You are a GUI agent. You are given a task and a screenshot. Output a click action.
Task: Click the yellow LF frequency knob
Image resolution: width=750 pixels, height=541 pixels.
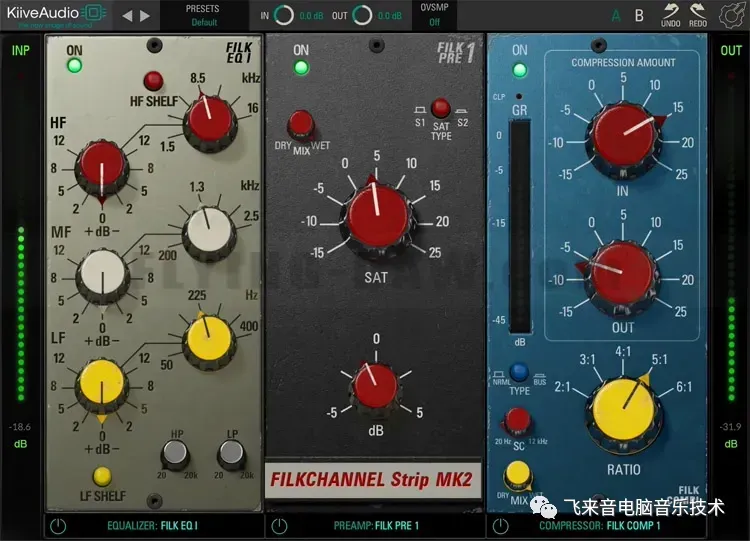pyautogui.click(x=210, y=340)
